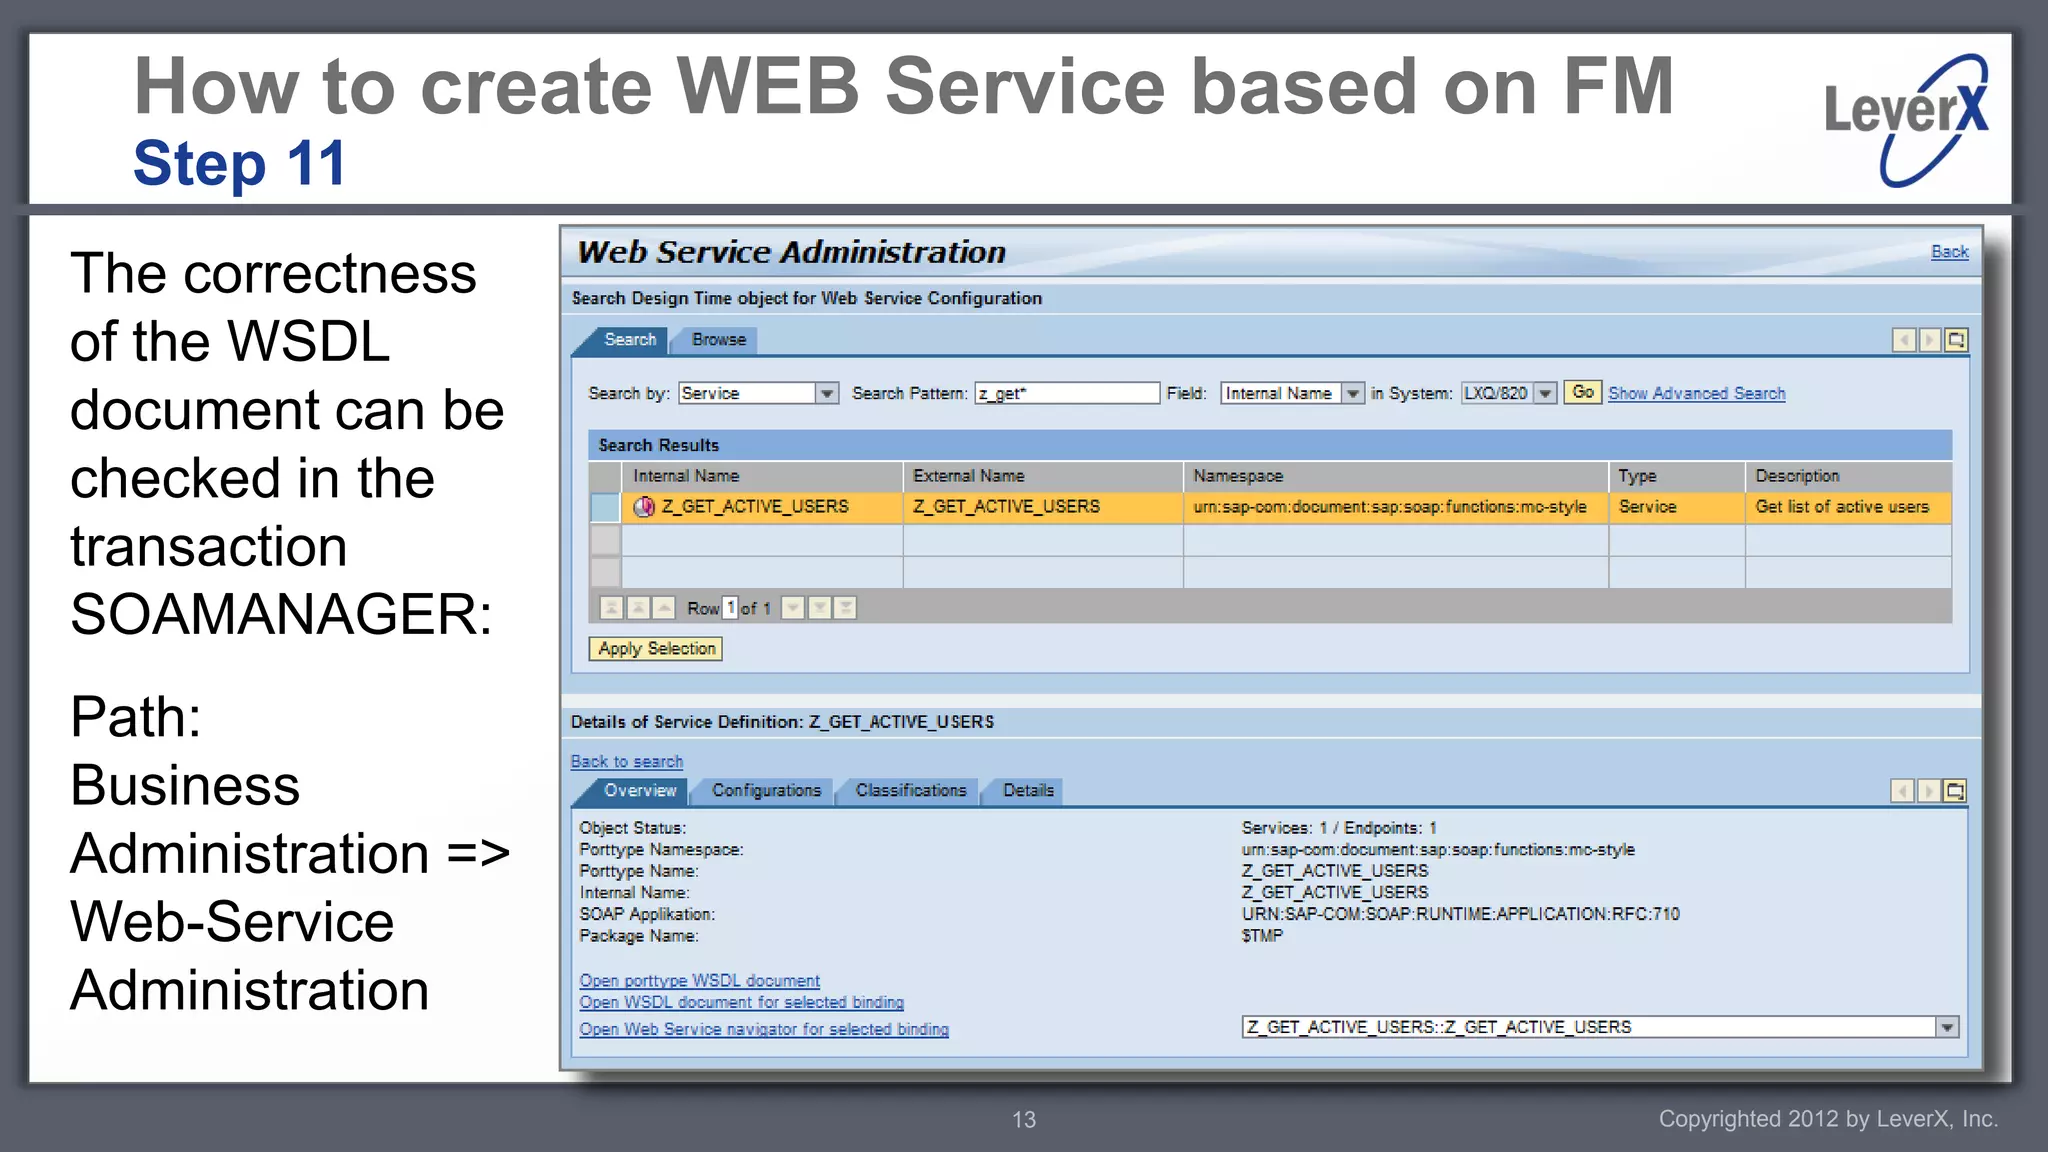Image resolution: width=2048 pixels, height=1152 pixels.
Task: Open the Configurations tab
Action: pos(766,791)
